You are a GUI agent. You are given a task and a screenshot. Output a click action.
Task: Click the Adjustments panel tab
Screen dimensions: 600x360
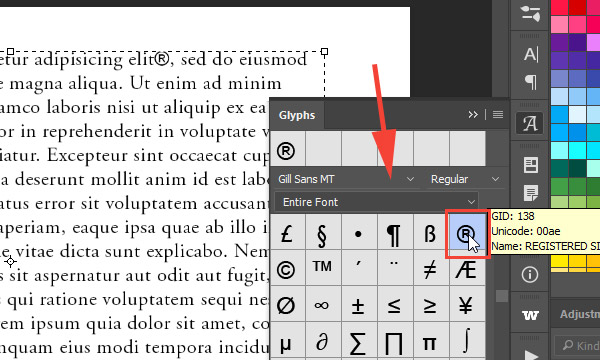point(580,314)
